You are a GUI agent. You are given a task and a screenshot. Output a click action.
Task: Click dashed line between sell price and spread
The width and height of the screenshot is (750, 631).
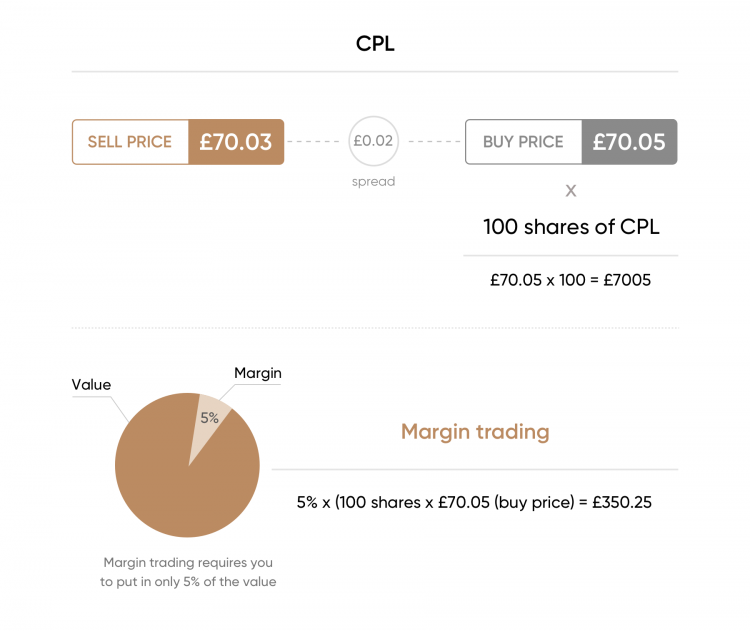(x=315, y=142)
